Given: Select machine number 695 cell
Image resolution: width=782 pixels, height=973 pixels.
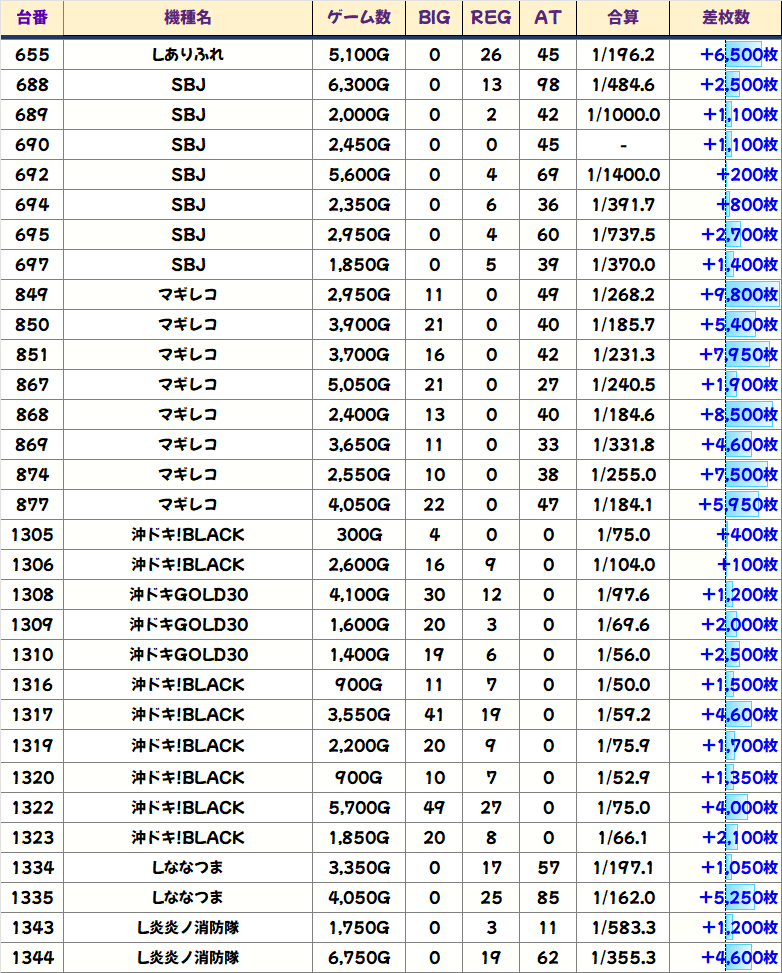Looking at the screenshot, I should pyautogui.click(x=32, y=235).
